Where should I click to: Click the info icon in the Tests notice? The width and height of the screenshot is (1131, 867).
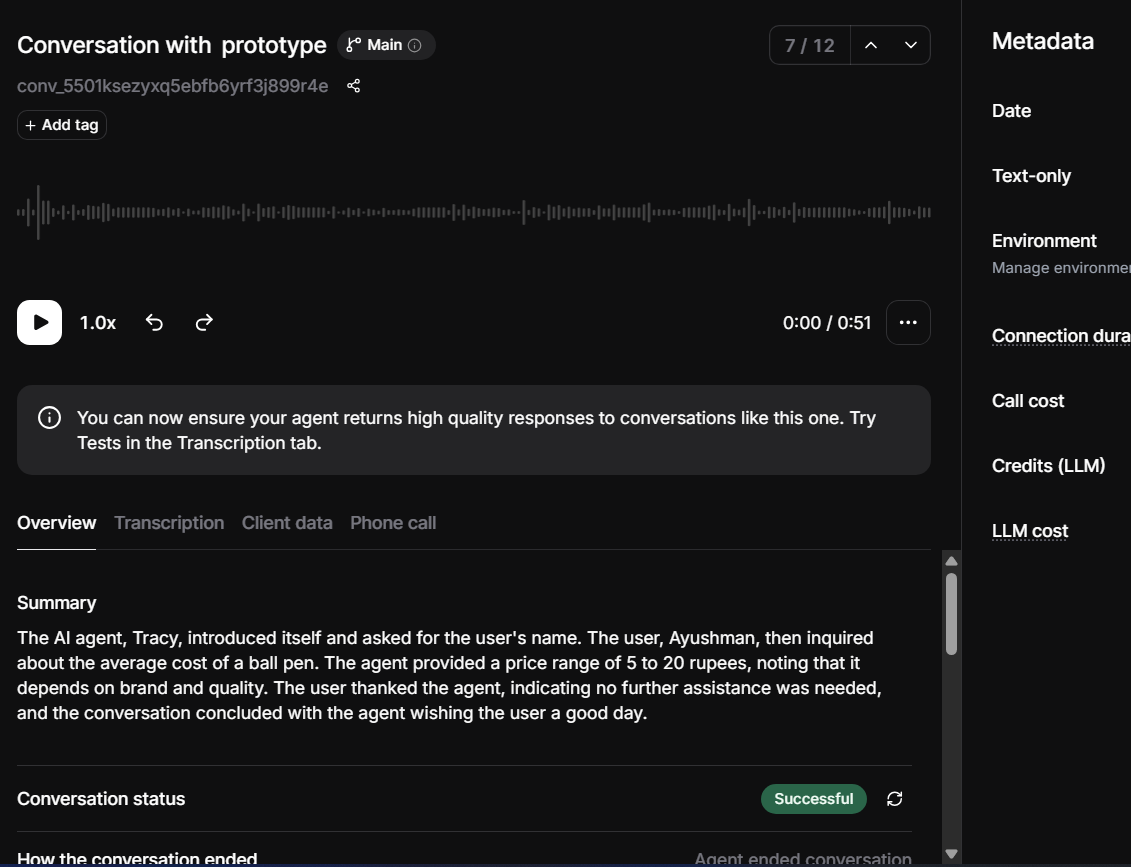point(49,418)
